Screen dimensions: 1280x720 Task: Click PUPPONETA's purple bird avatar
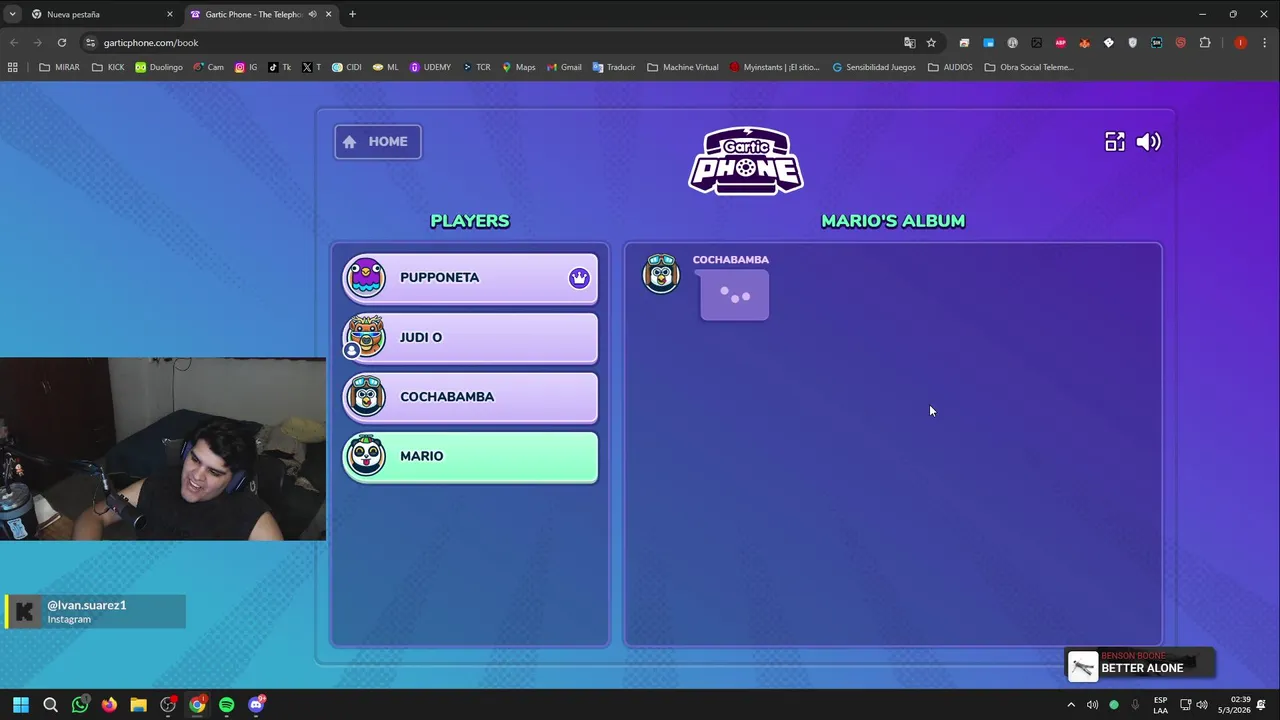click(x=366, y=278)
